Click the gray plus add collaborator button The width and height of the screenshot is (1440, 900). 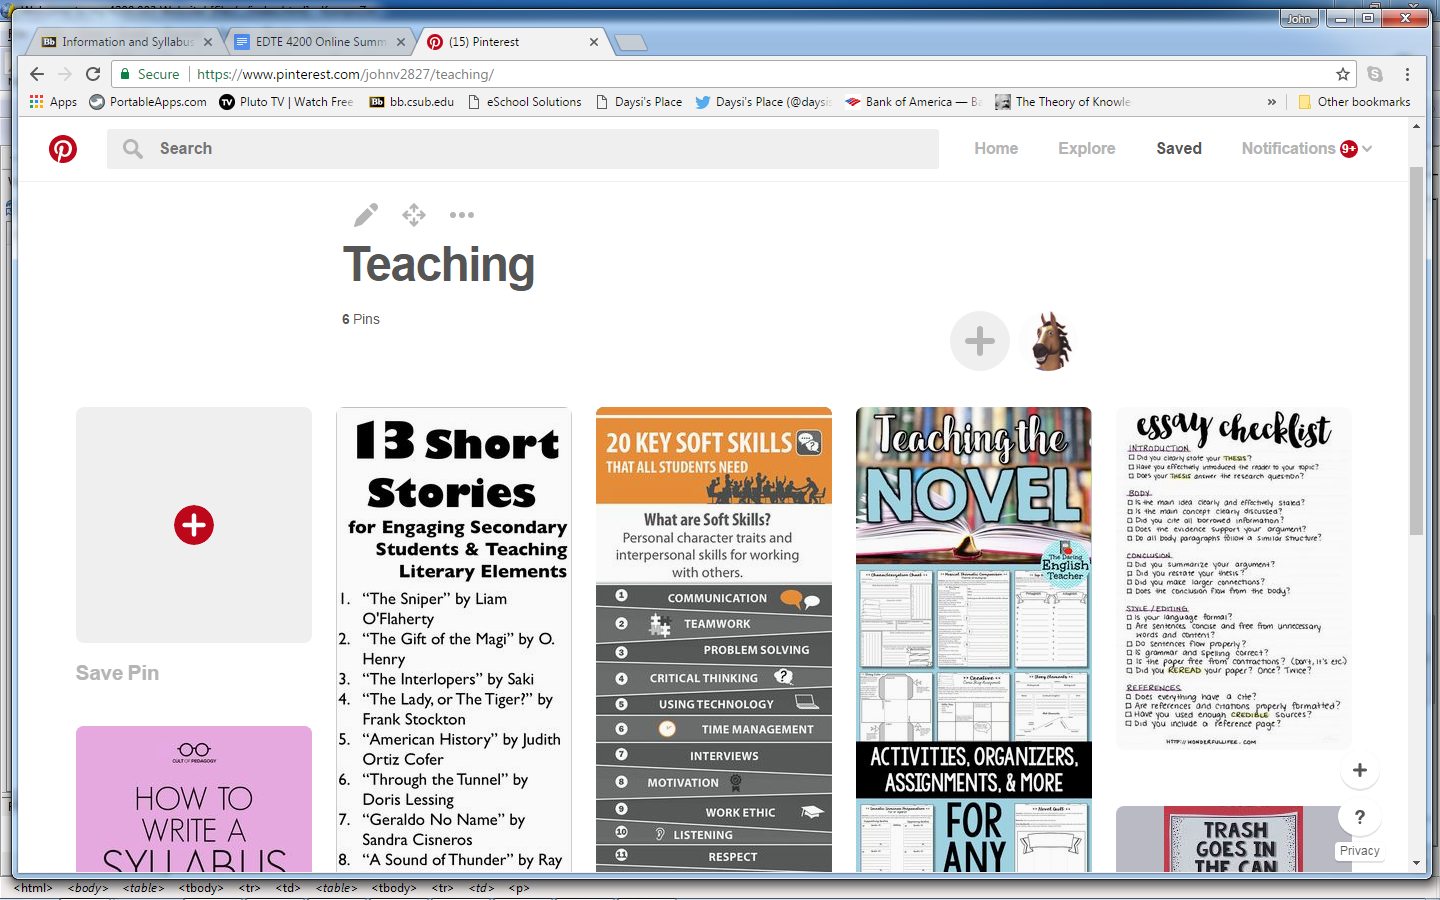979,341
